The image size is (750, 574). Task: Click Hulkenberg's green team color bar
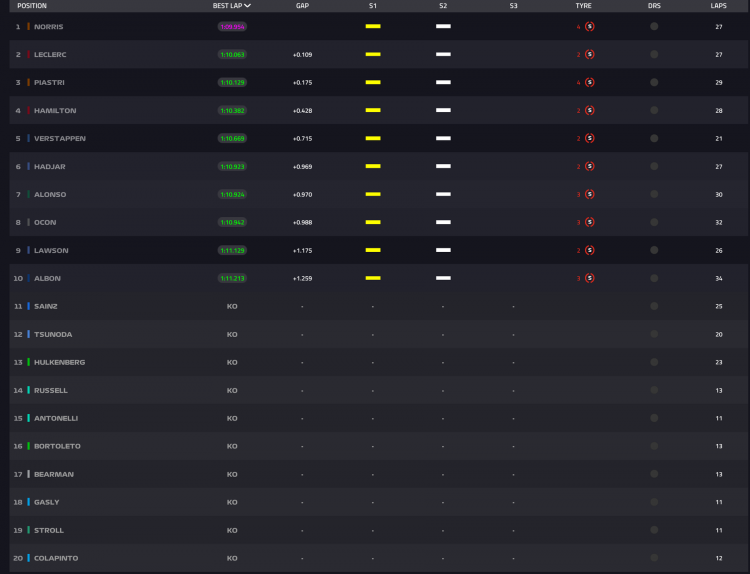[29, 362]
